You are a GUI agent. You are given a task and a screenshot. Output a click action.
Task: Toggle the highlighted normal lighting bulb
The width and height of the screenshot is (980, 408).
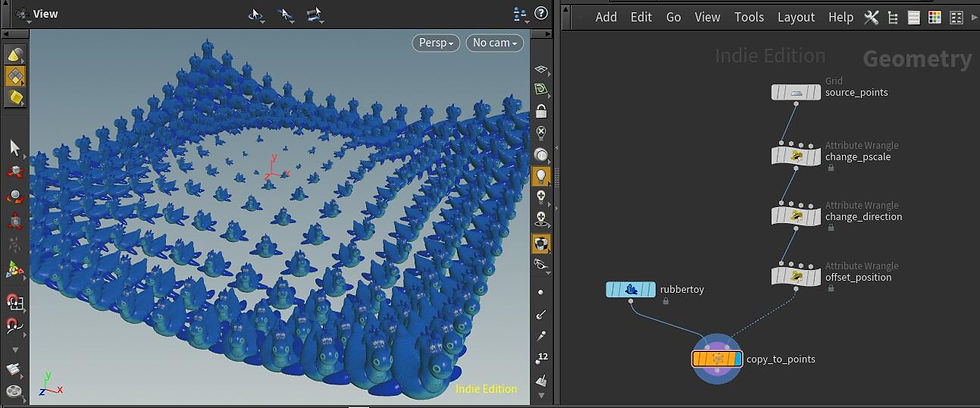[x=541, y=176]
